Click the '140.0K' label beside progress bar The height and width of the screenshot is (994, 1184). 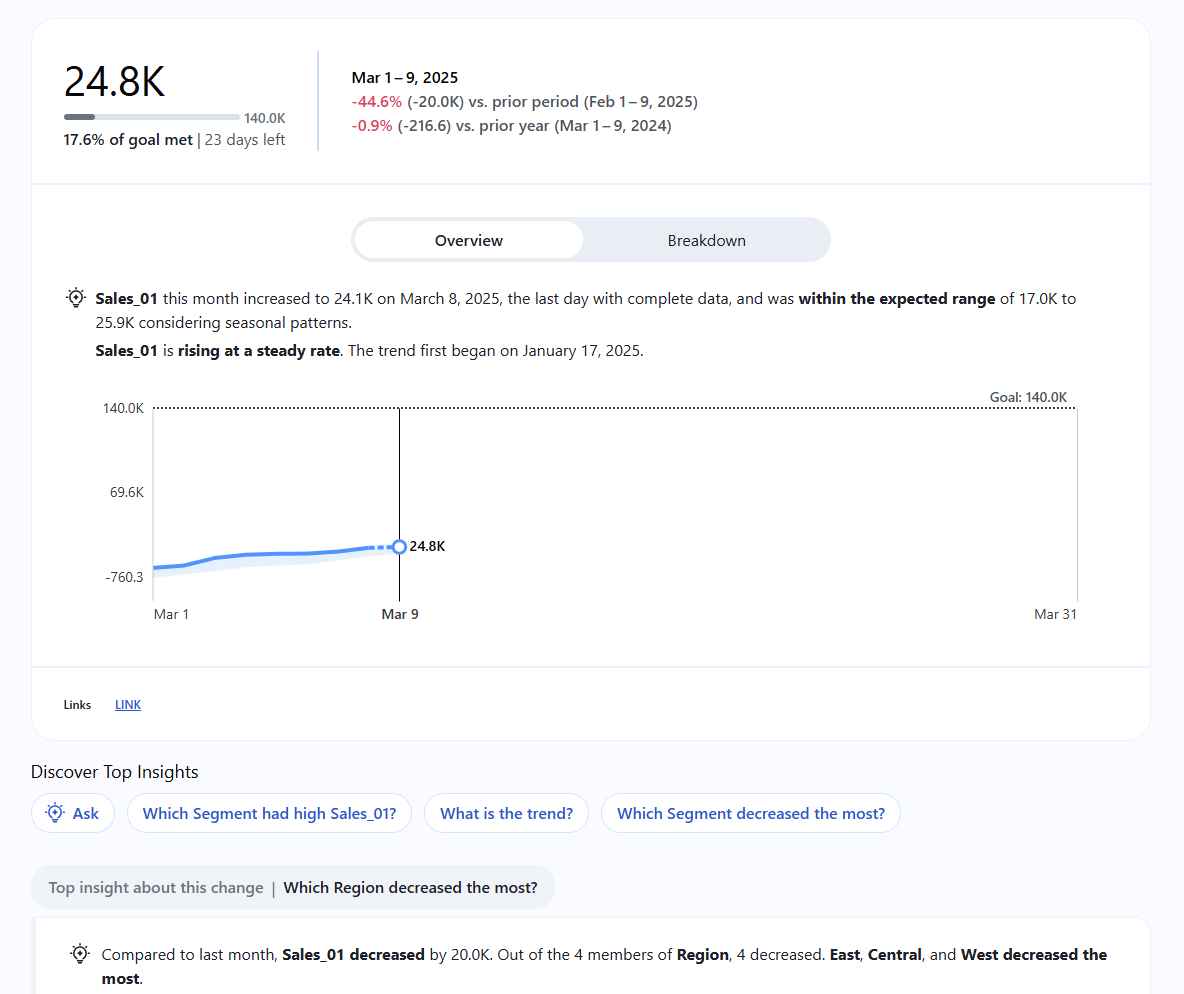point(264,118)
